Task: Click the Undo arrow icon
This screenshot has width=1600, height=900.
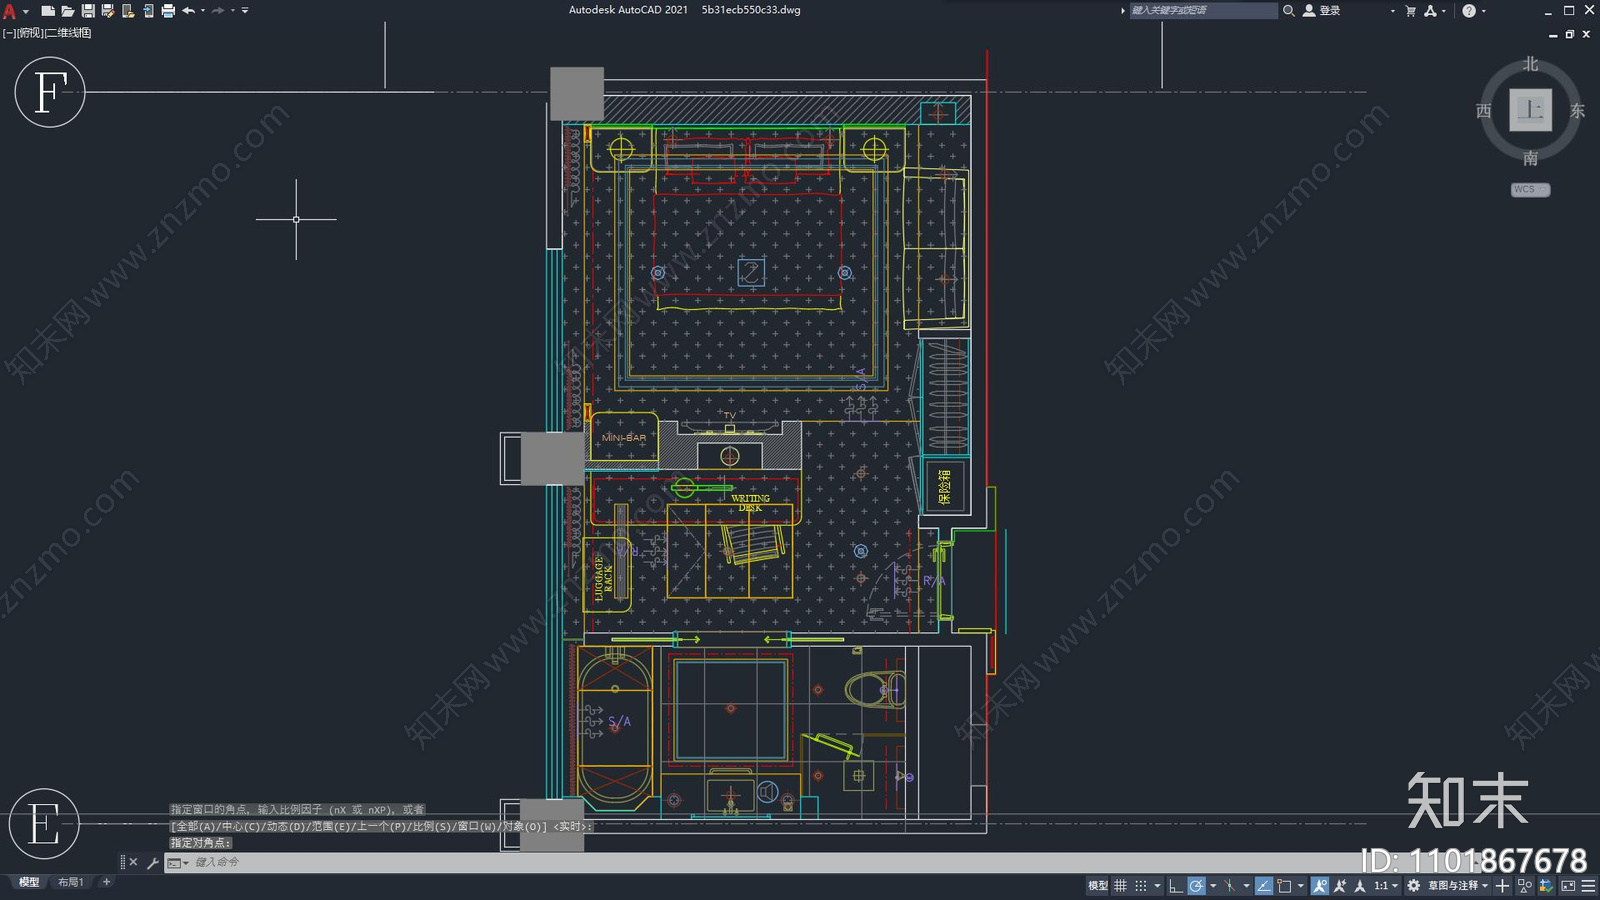Action: coord(188,10)
